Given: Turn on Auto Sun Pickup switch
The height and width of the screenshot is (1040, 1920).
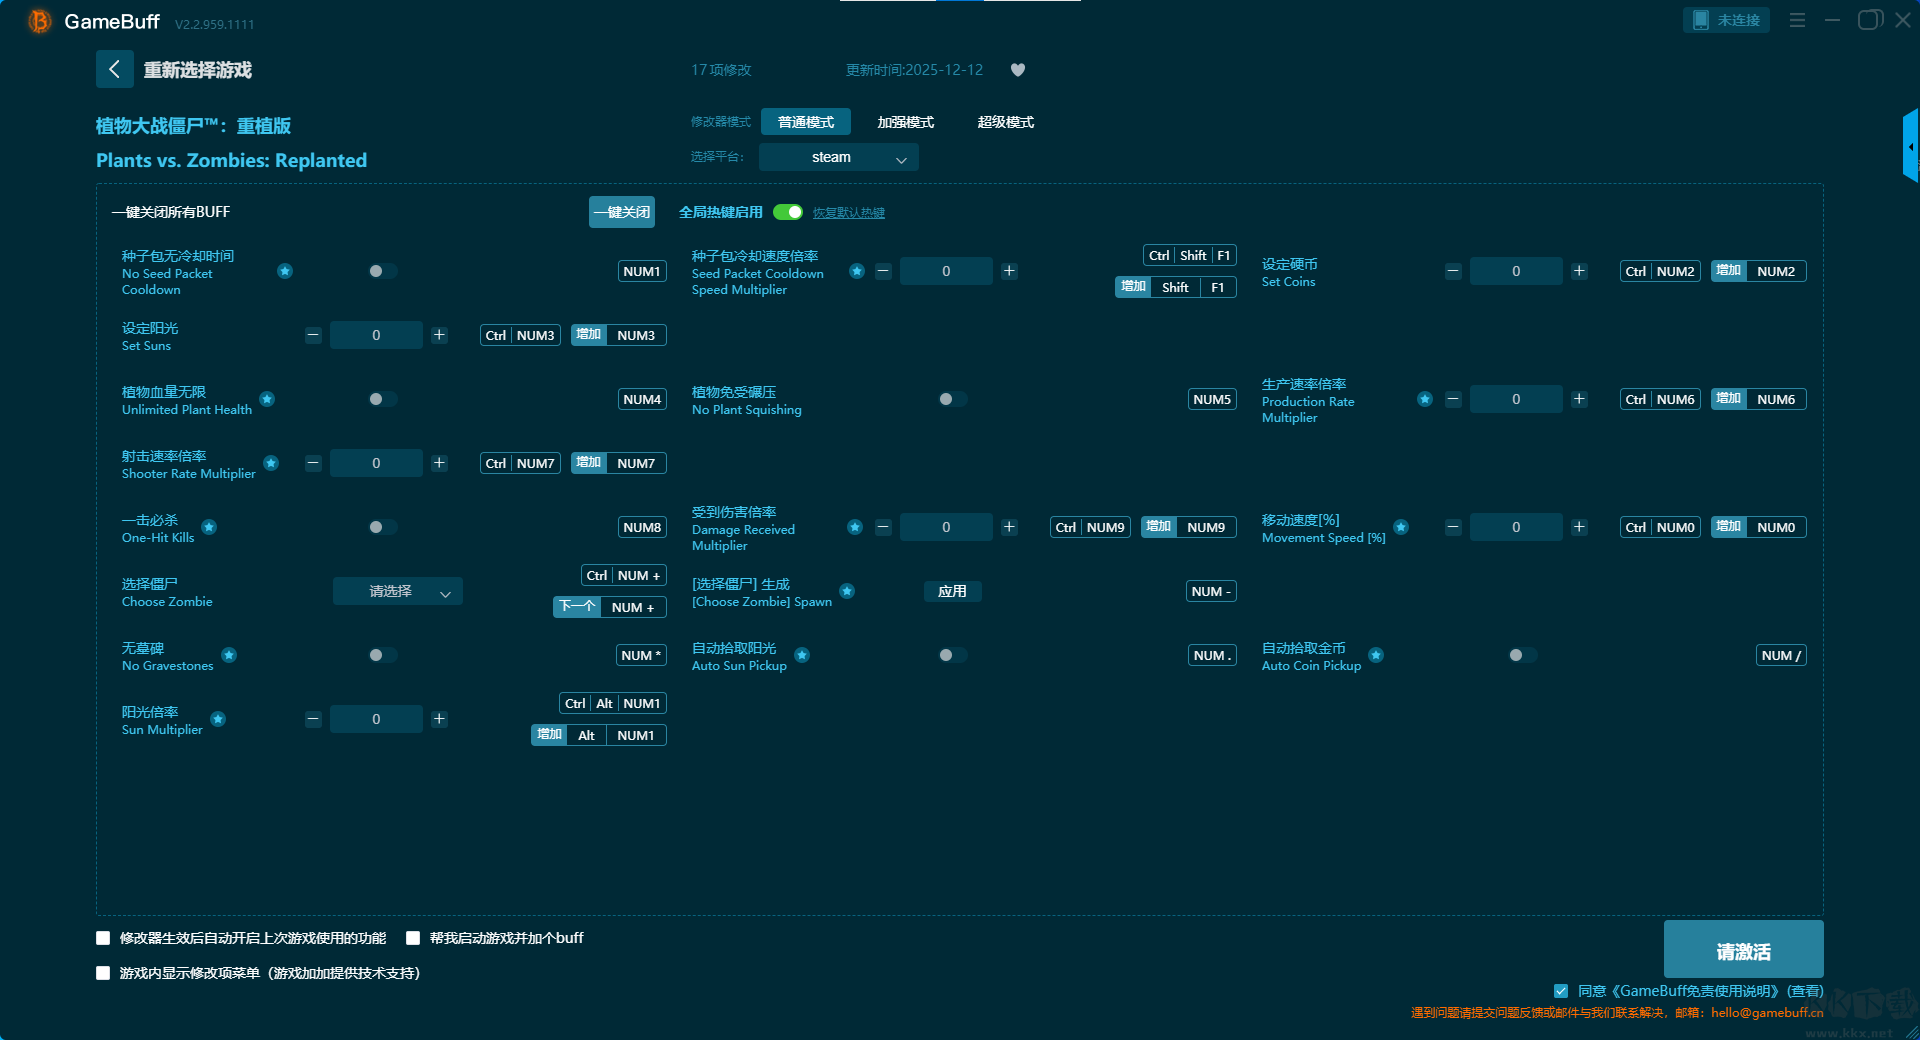Looking at the screenshot, I should [952, 655].
